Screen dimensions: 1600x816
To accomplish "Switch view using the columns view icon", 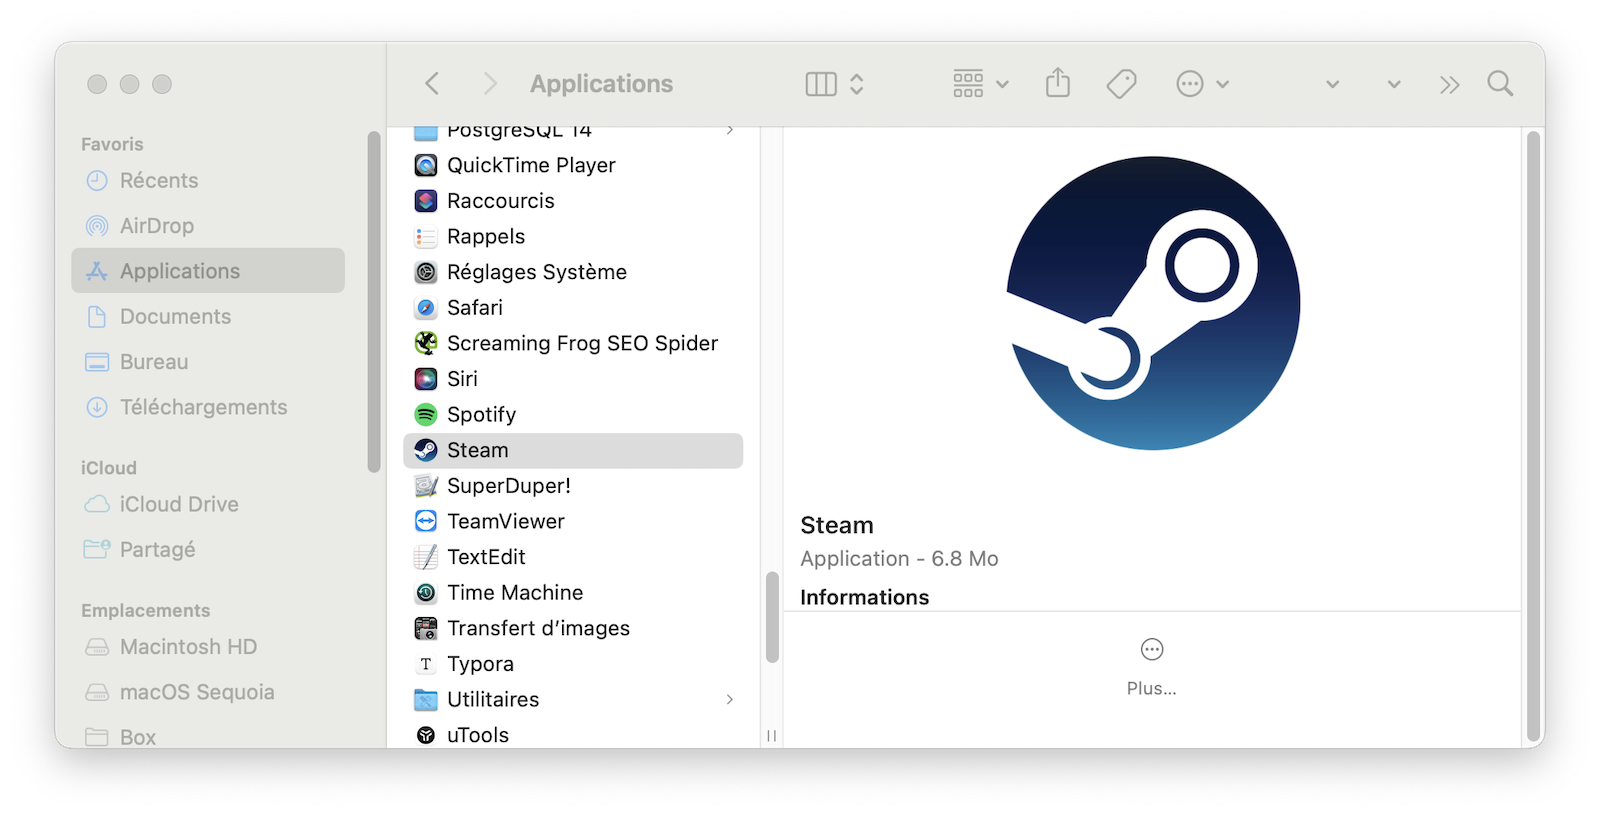I will 821,84.
